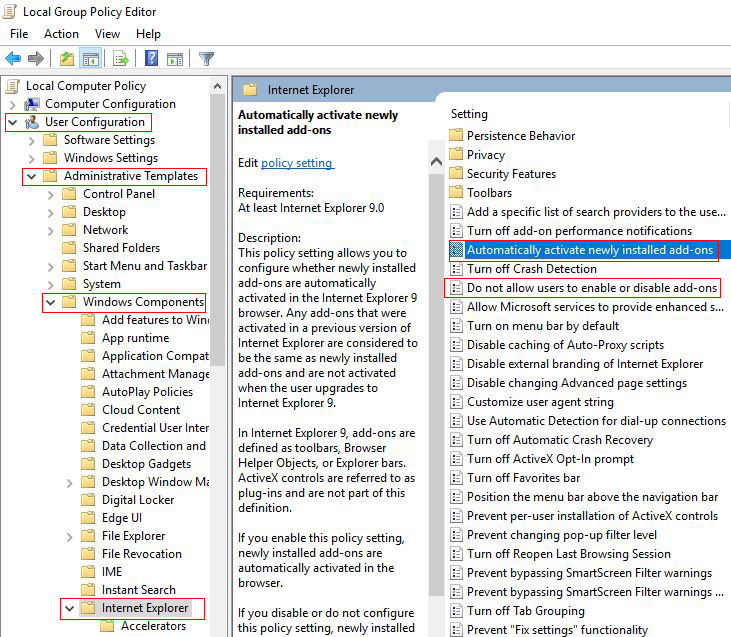The height and width of the screenshot is (637, 731).
Task: Click the Cloud Content folder icon
Action: coord(88,410)
